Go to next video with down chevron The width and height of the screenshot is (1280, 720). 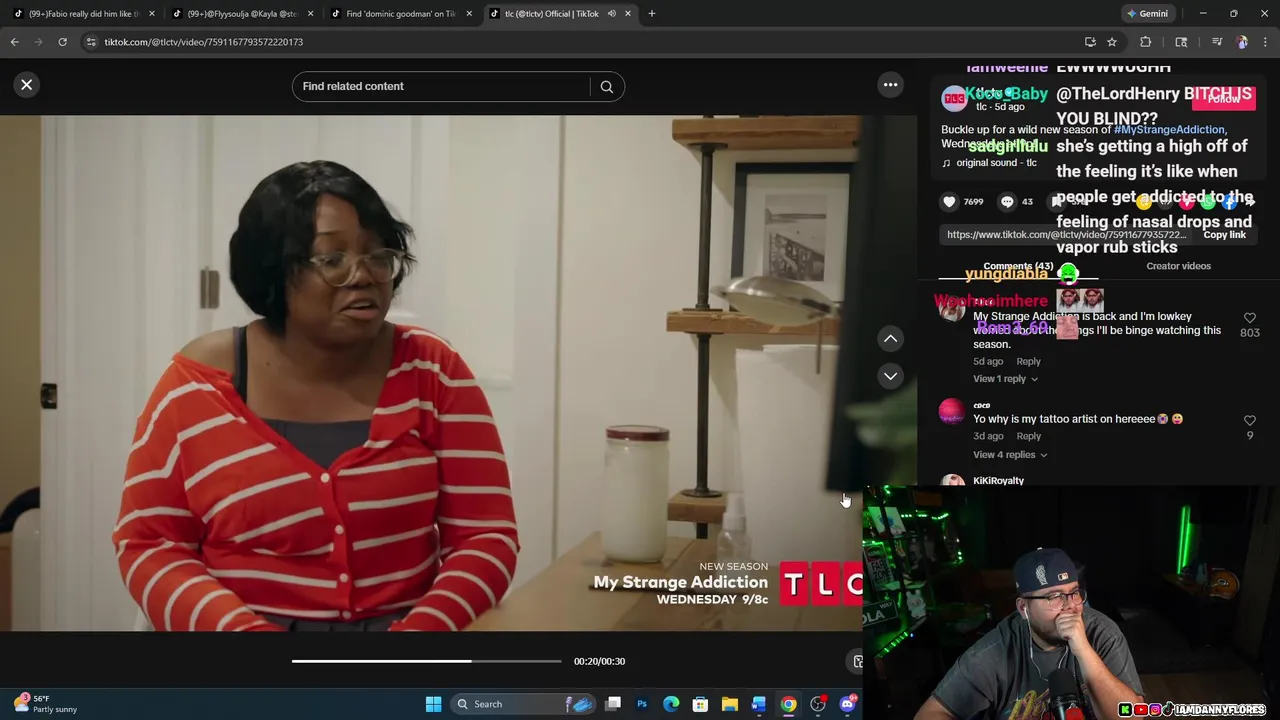(x=890, y=376)
